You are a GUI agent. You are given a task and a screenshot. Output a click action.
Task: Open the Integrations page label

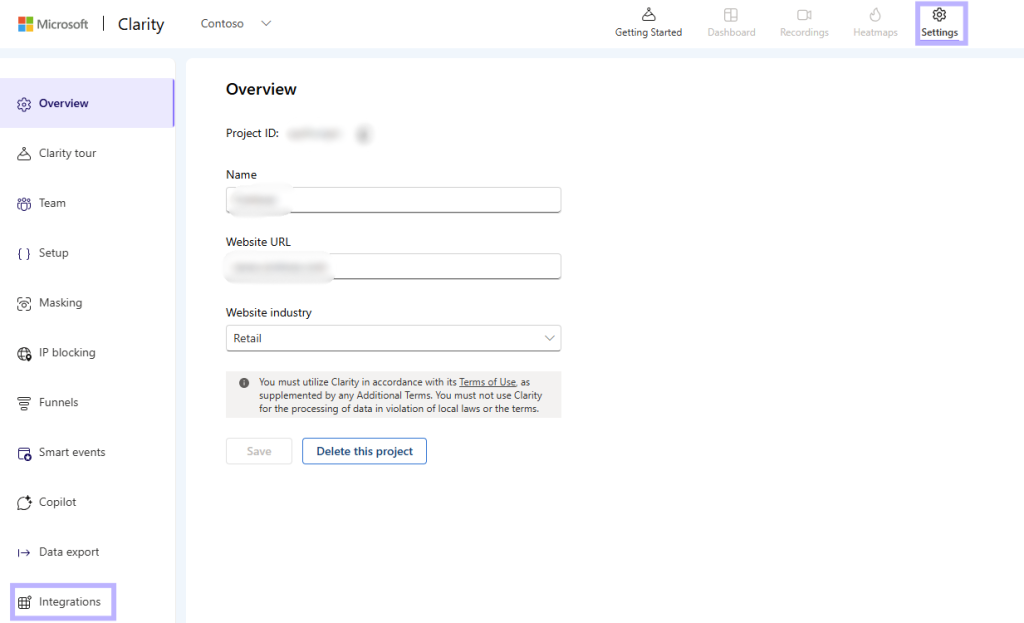70,601
